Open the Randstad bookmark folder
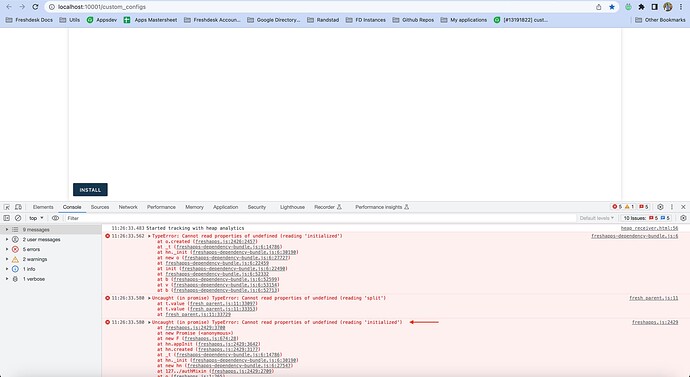The height and width of the screenshot is (377, 690). pos(323,20)
